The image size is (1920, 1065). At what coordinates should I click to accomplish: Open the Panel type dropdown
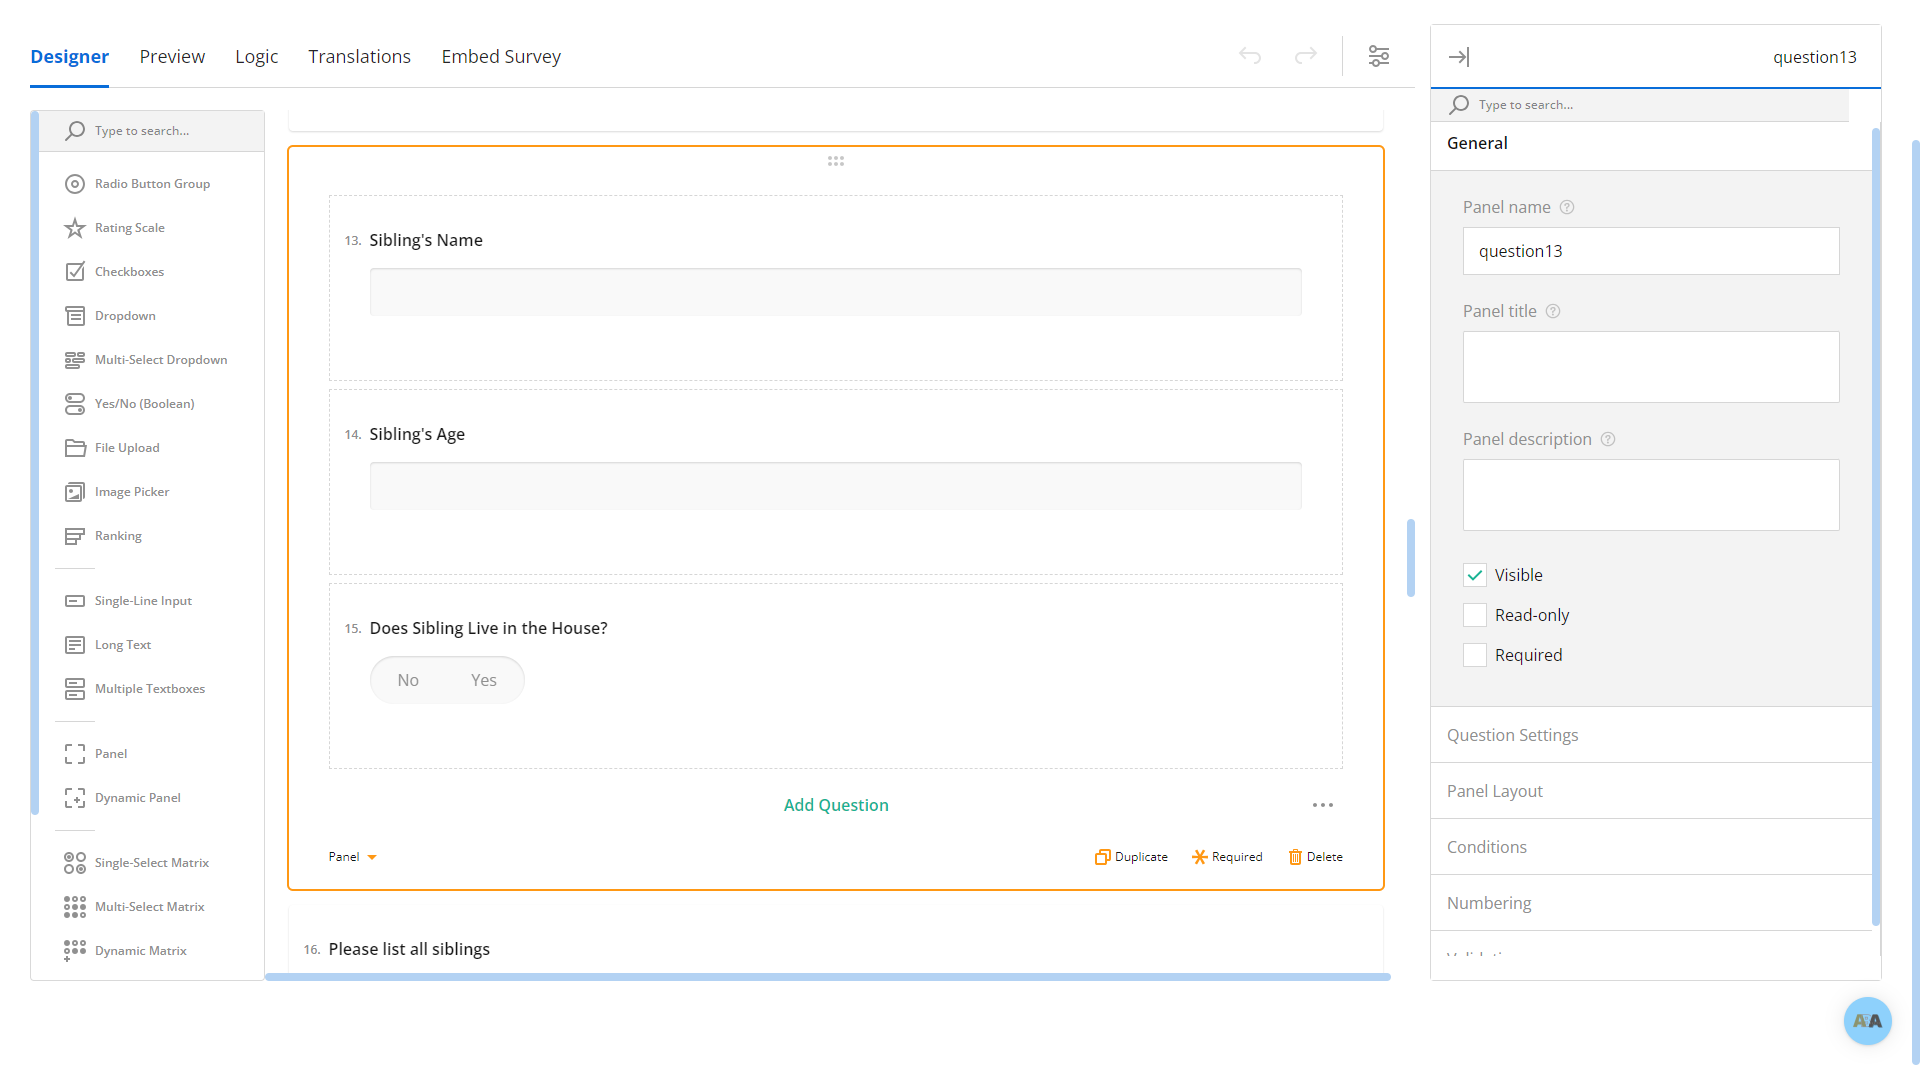click(352, 857)
